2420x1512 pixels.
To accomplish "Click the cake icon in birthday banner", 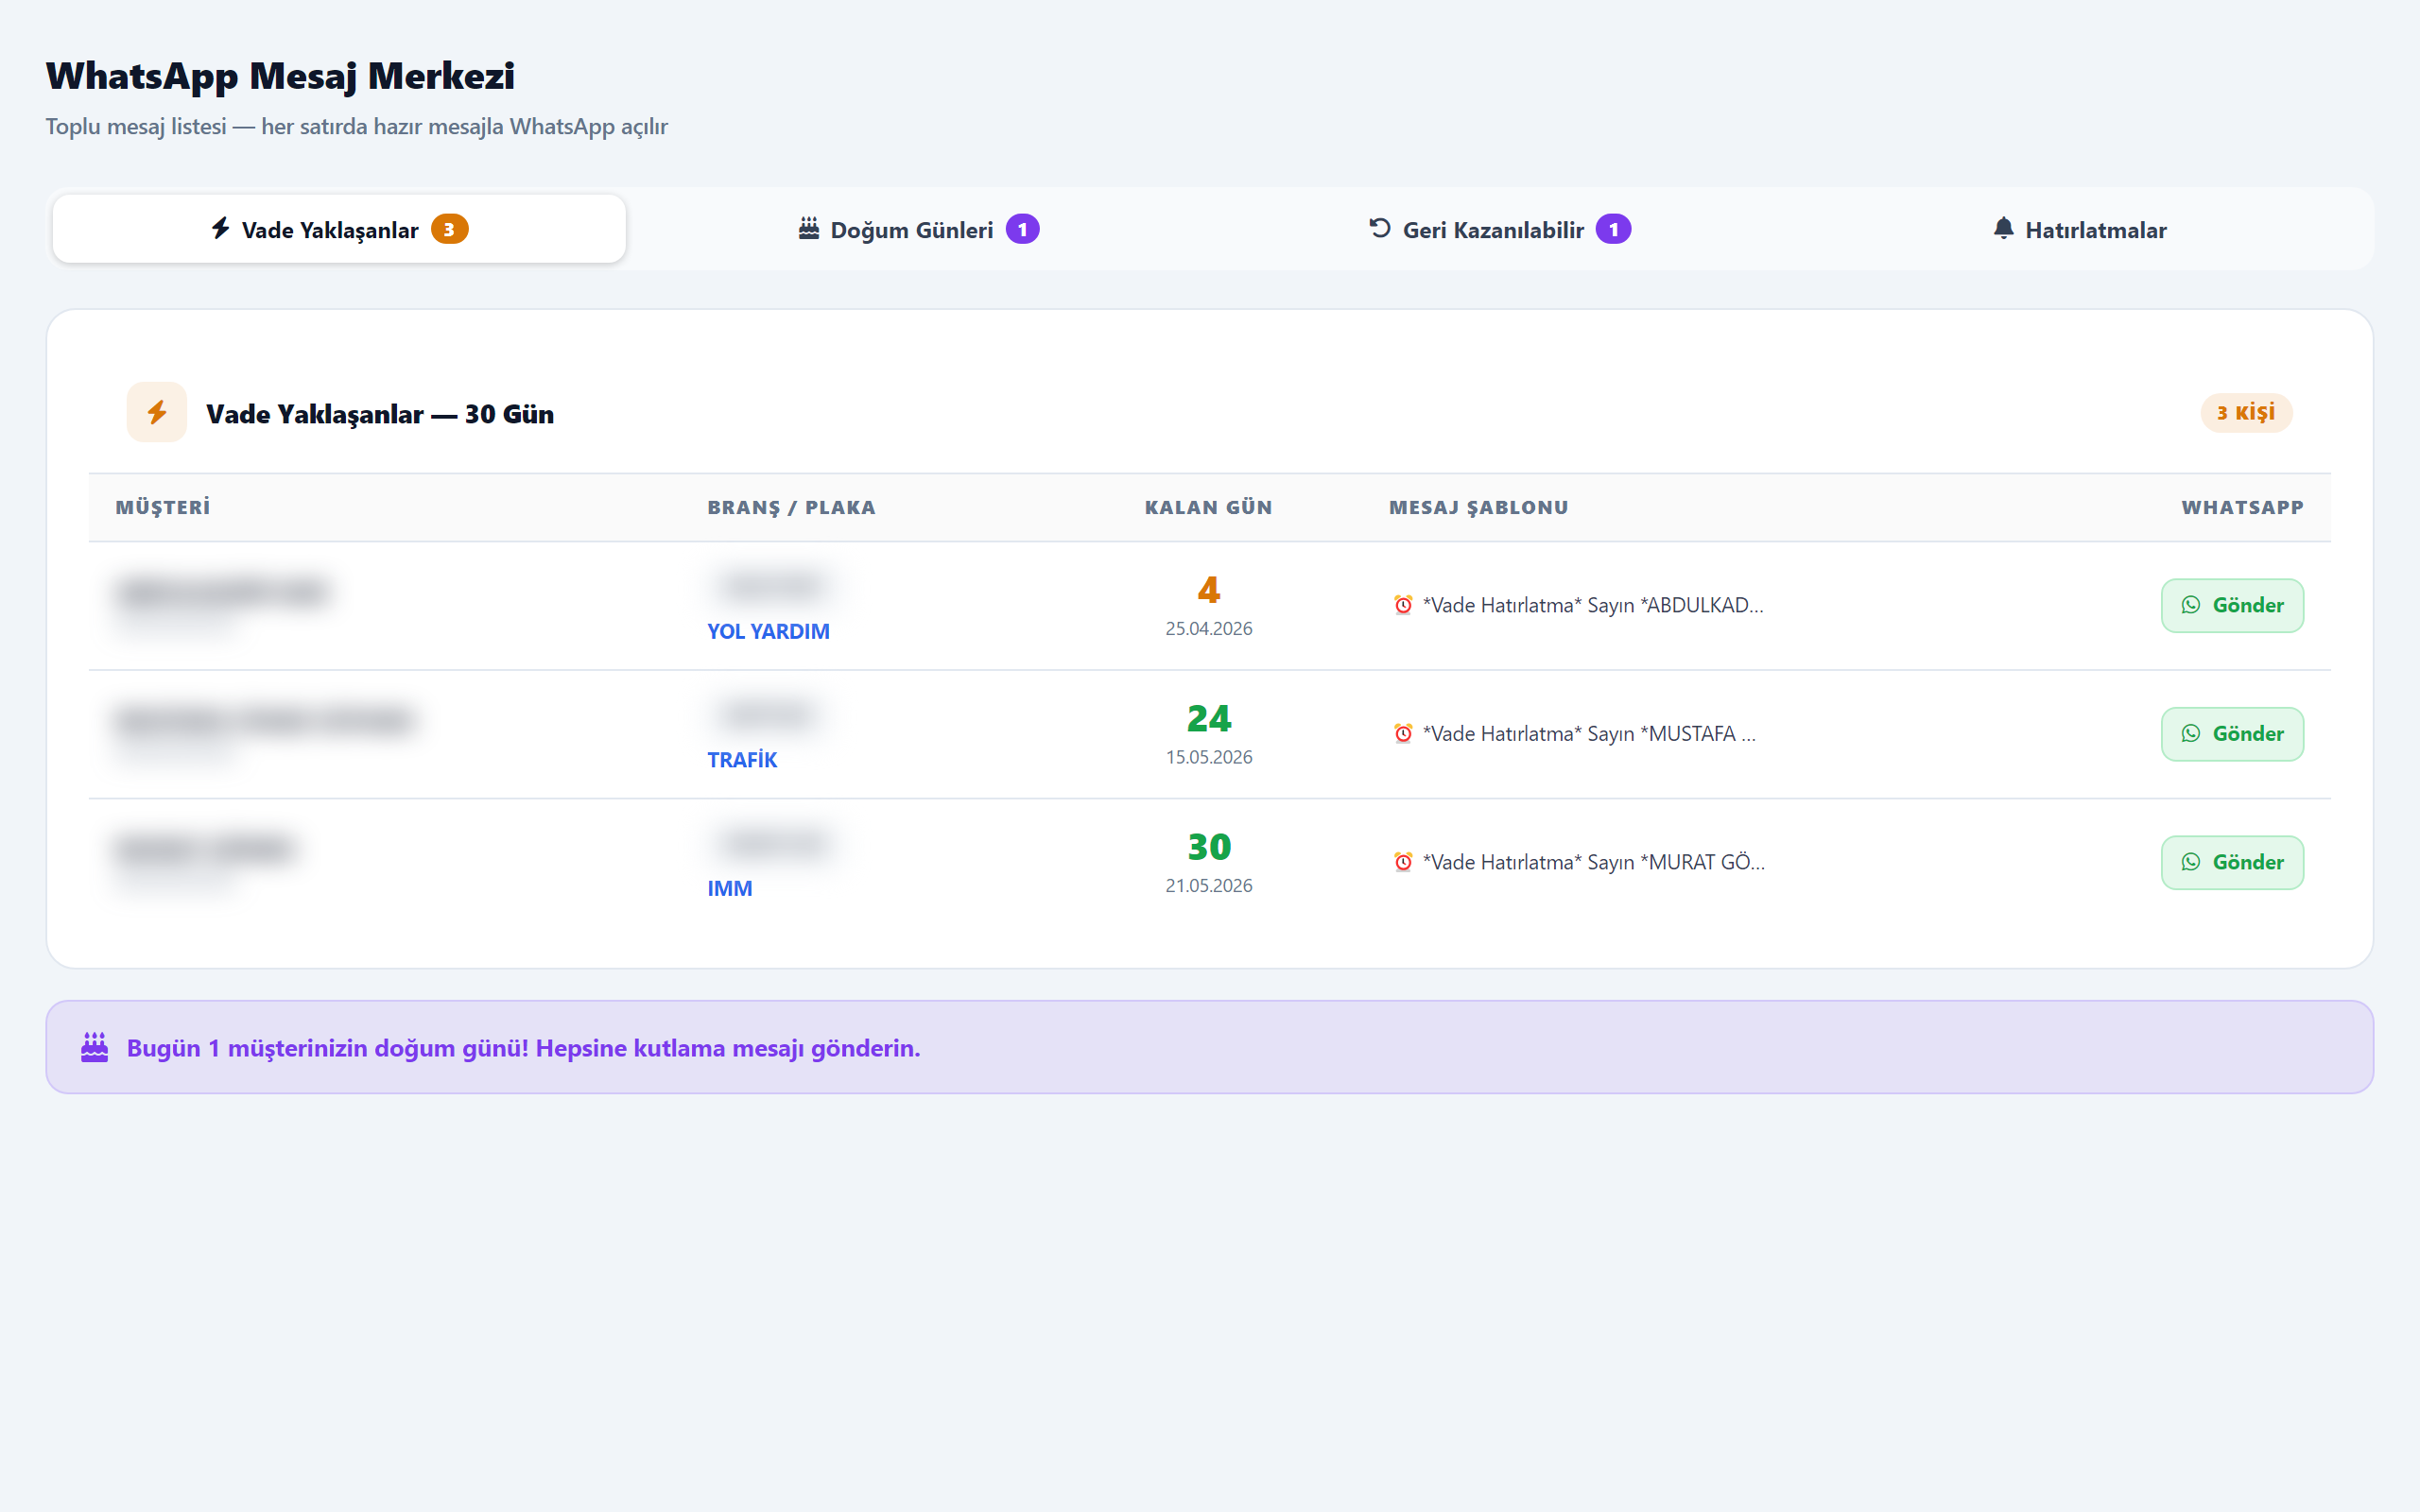I will point(95,1047).
